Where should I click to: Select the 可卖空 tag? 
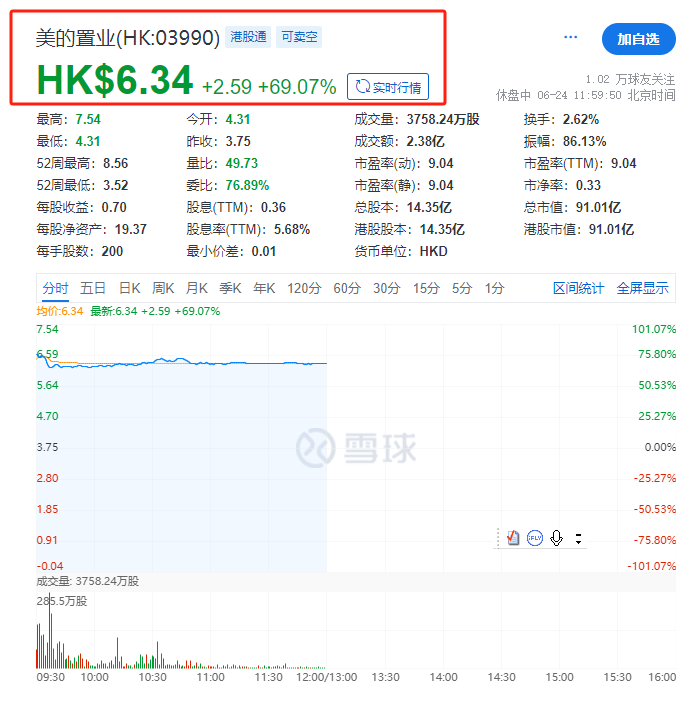[x=299, y=36]
